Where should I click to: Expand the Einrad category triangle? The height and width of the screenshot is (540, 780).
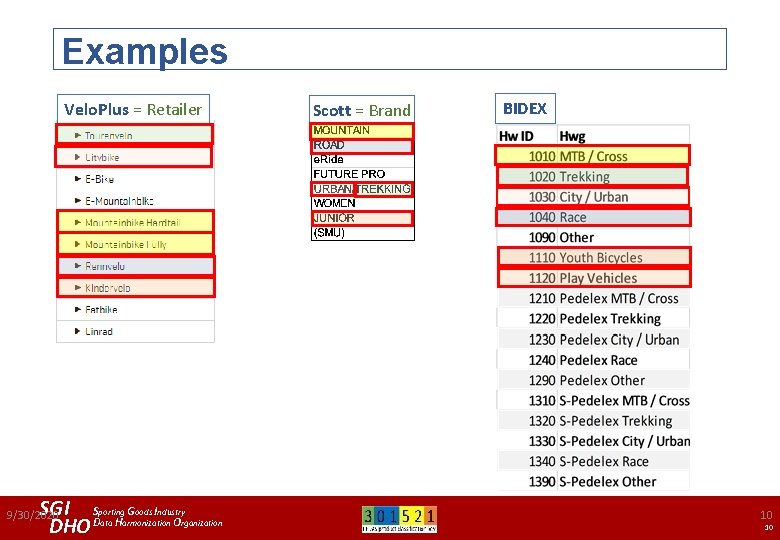(x=78, y=331)
